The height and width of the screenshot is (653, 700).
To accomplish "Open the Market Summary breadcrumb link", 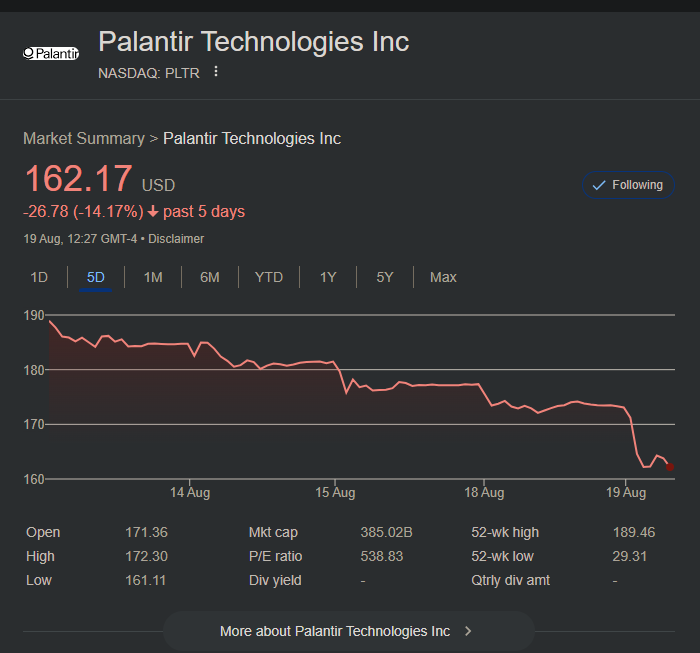I will (x=84, y=138).
